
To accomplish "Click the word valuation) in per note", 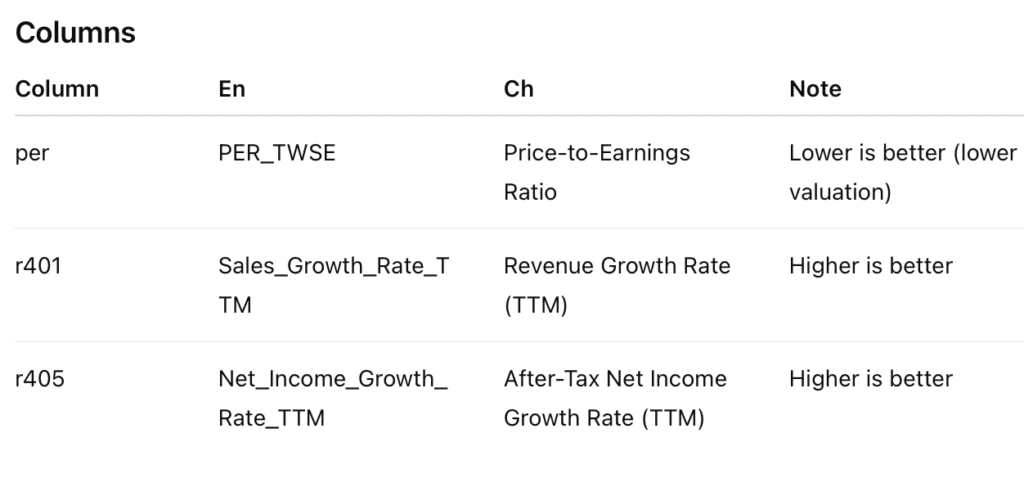I will (839, 192).
